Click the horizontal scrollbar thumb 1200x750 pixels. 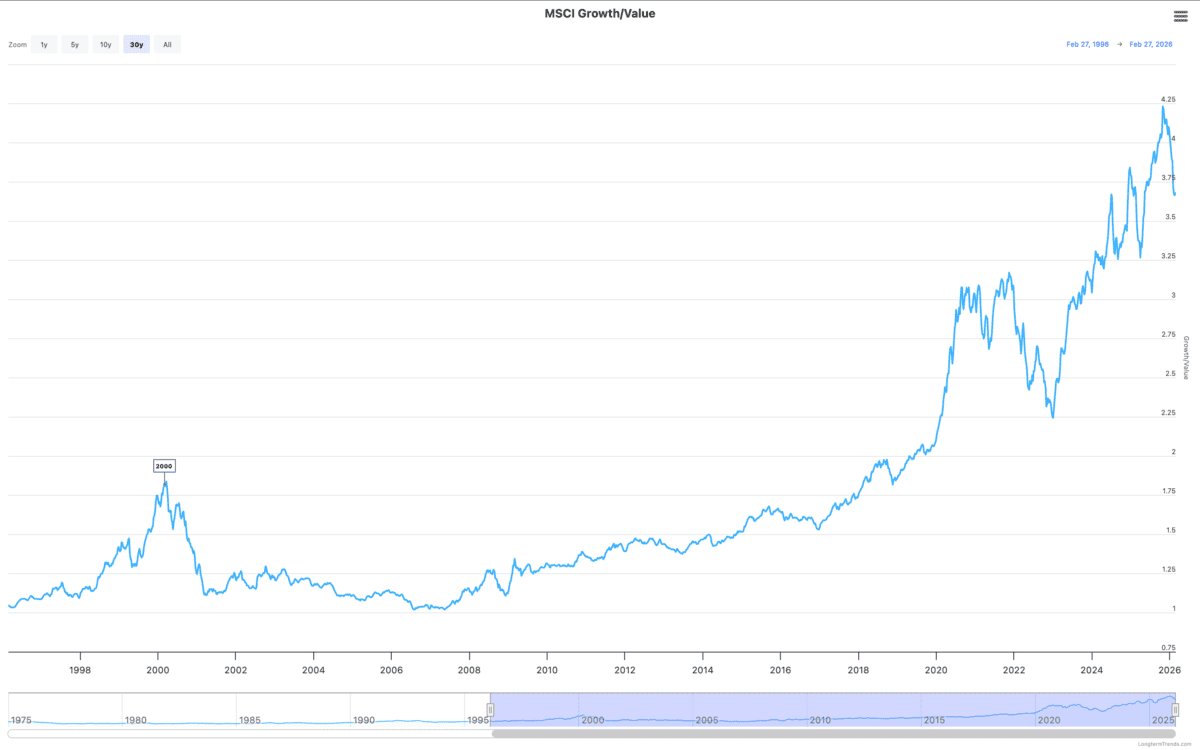[833, 734]
